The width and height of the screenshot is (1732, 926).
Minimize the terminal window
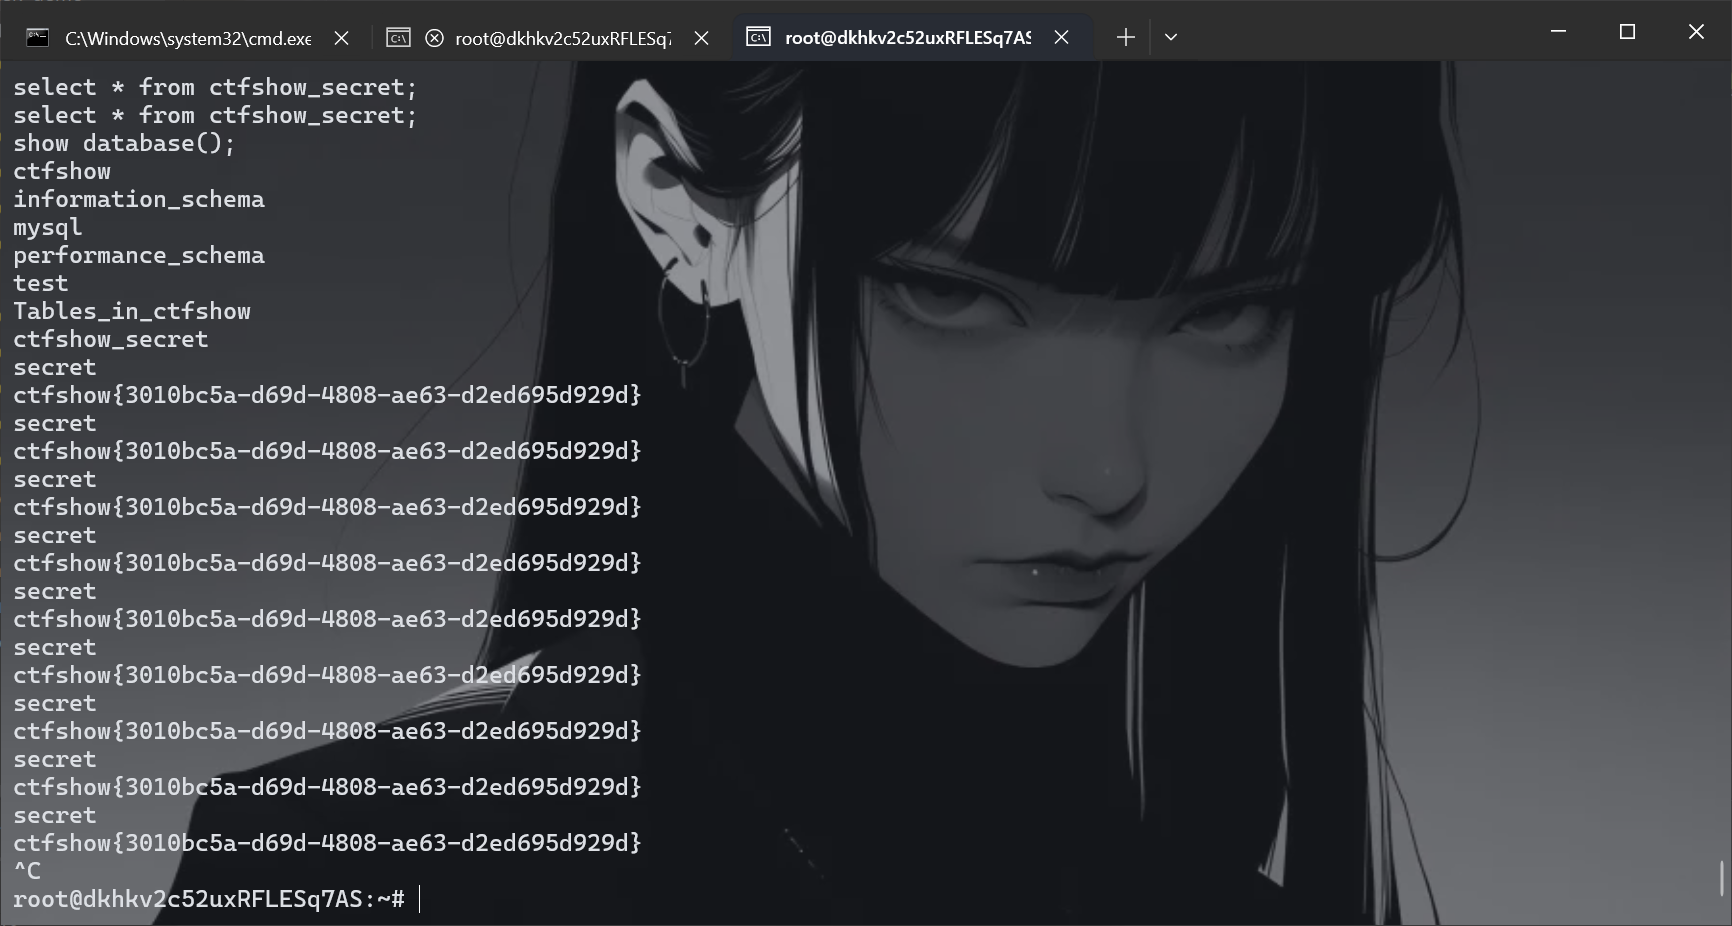point(1558,32)
